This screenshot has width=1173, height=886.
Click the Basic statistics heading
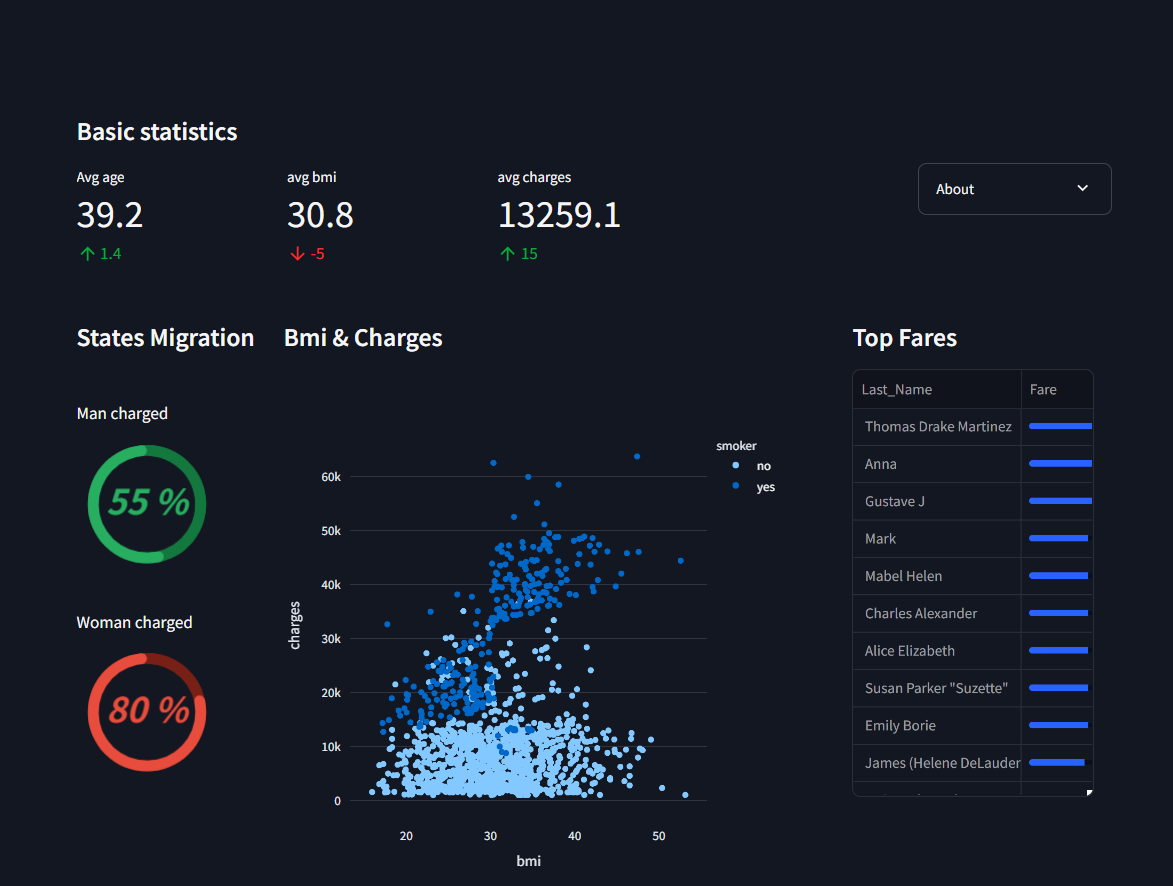(157, 132)
